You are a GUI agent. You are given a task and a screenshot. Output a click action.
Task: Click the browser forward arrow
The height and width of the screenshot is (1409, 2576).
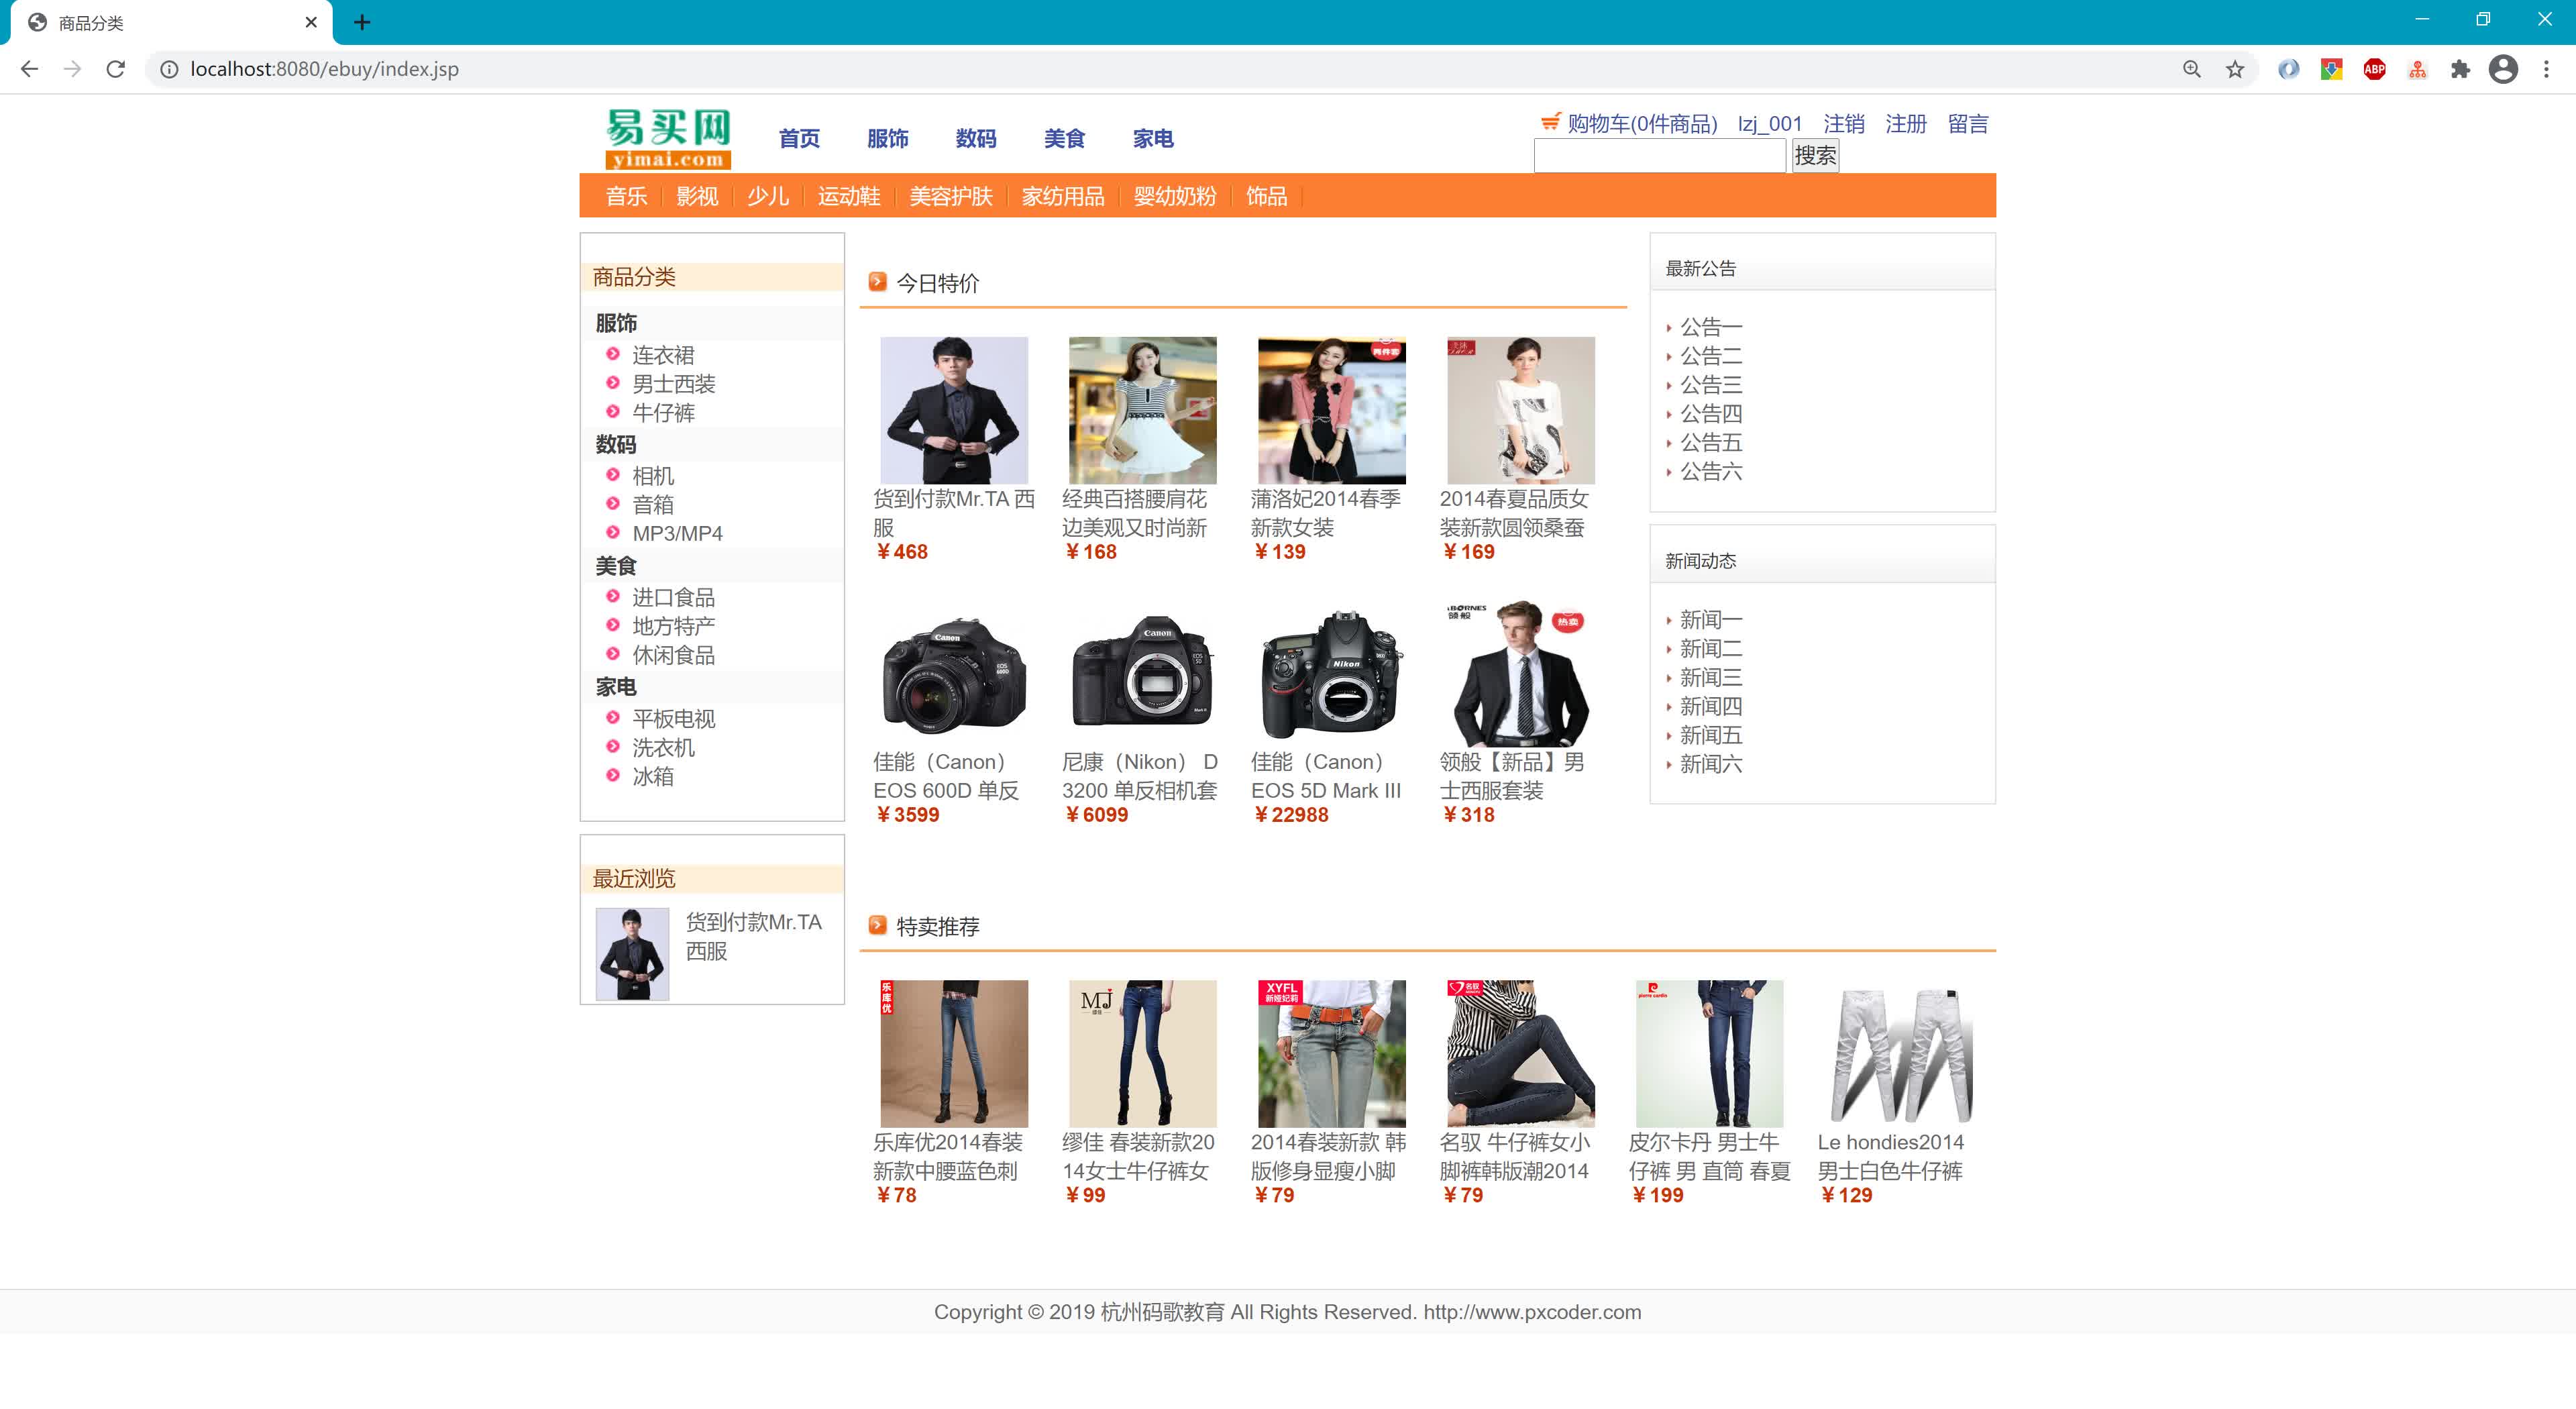click(x=72, y=69)
